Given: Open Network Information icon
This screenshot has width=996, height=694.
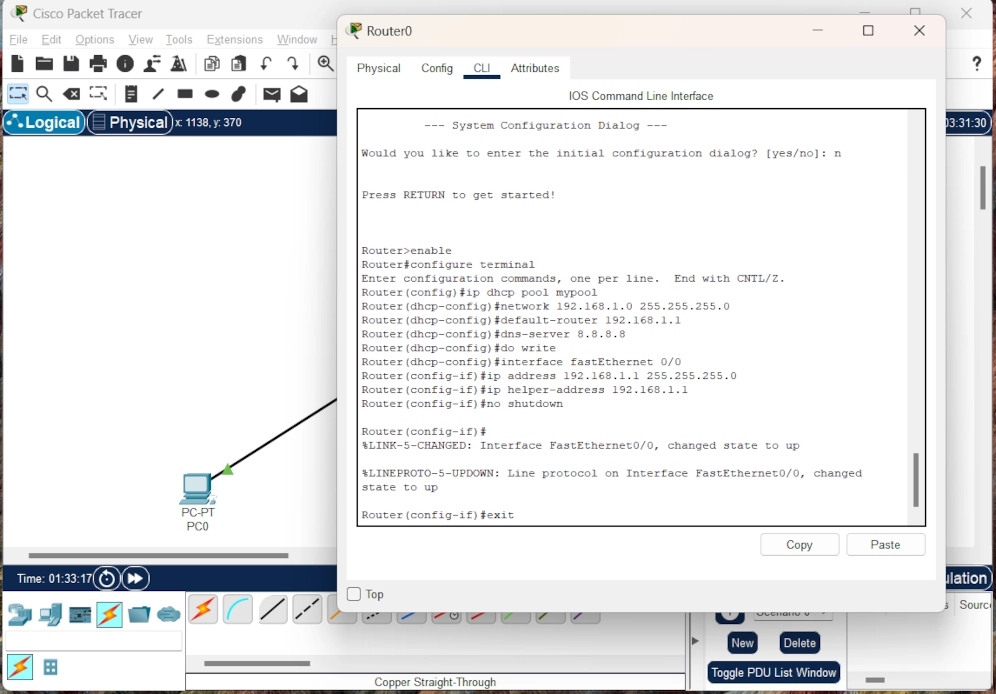Looking at the screenshot, I should coord(125,63).
